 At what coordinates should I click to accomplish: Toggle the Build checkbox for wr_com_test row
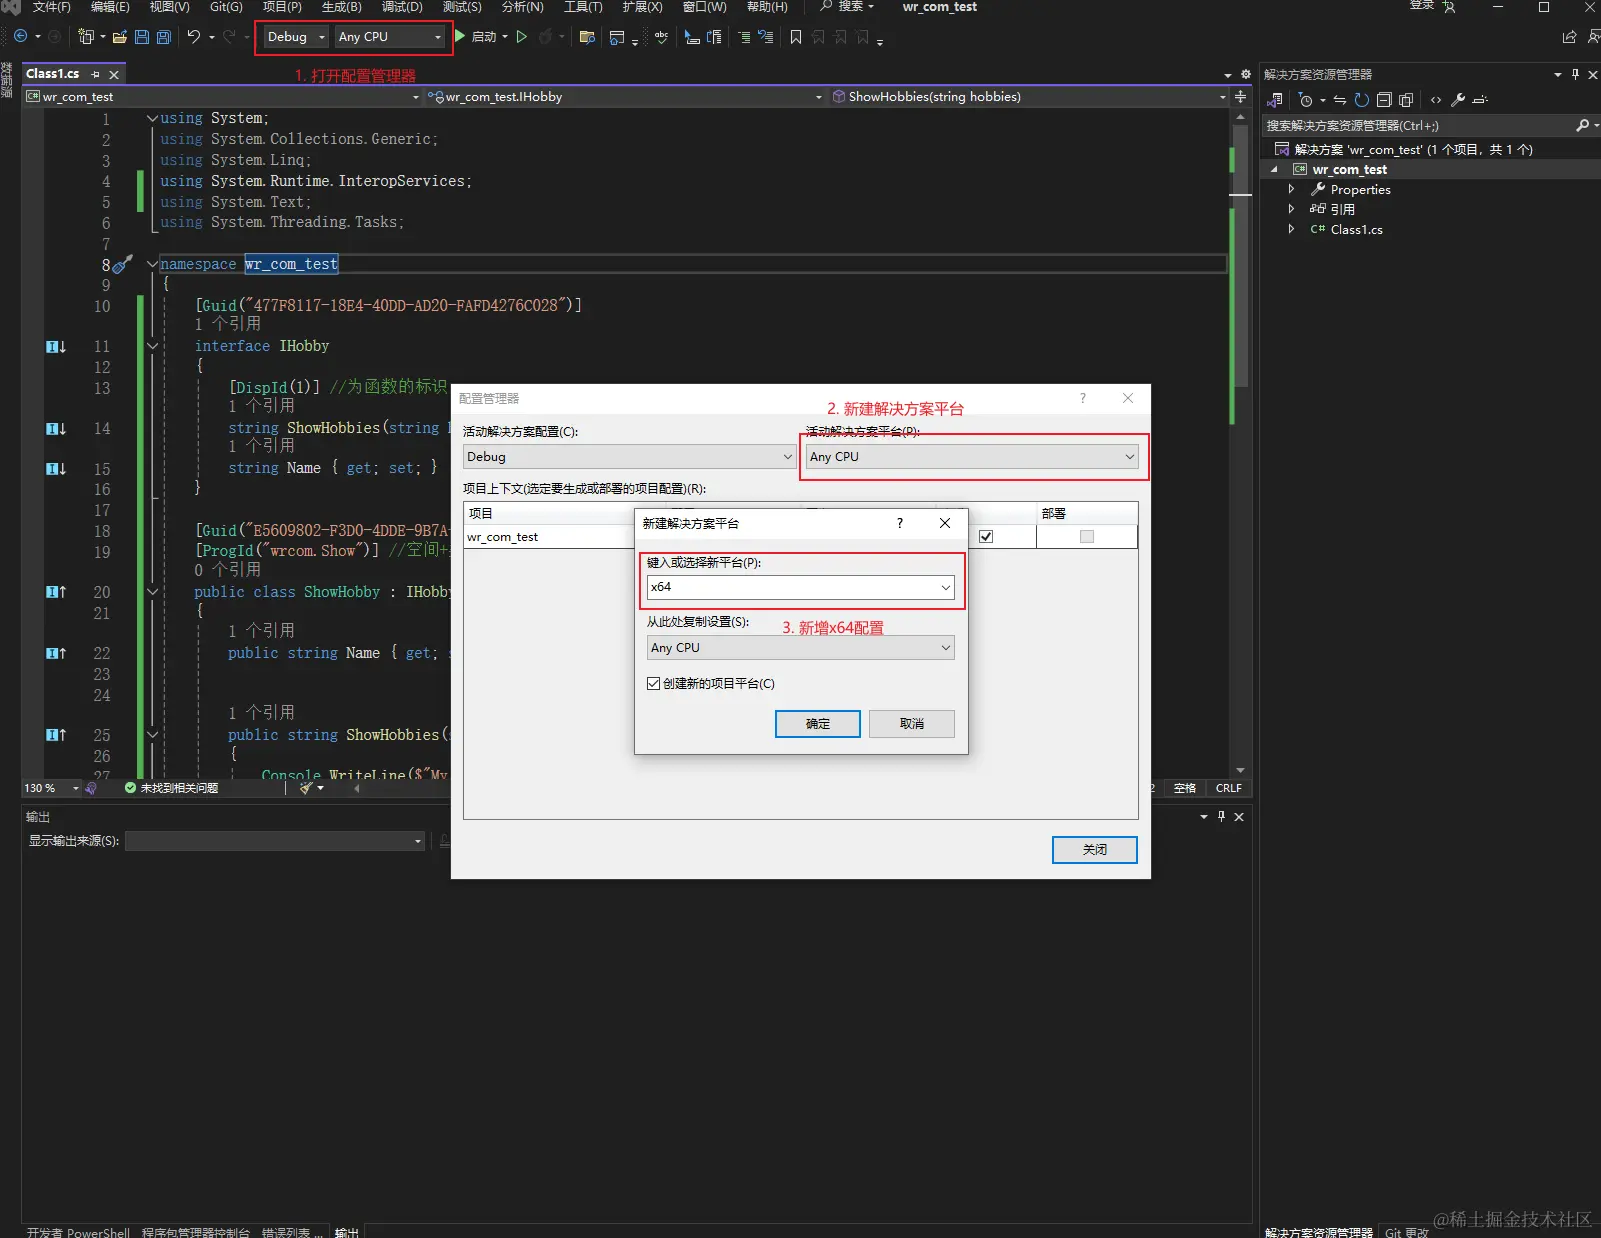point(986,537)
